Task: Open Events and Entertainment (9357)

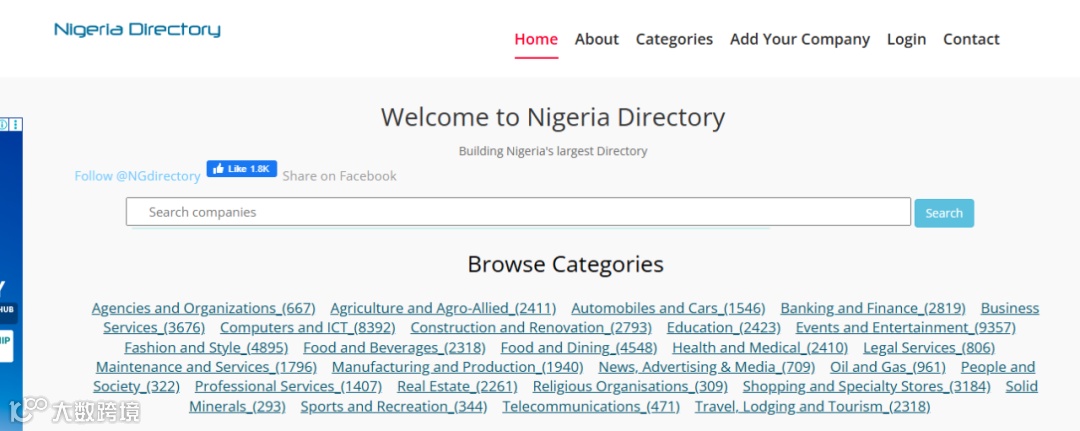Action: point(906,327)
